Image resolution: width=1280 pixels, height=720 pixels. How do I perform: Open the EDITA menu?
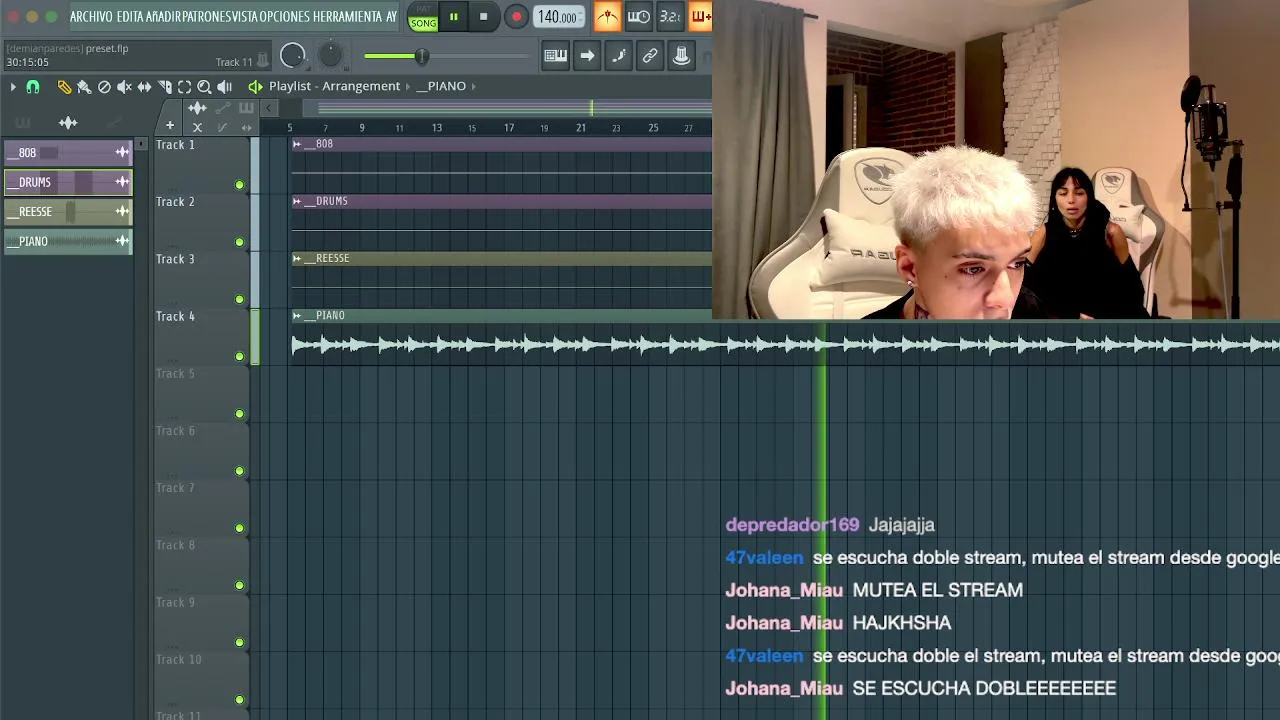pos(130,16)
